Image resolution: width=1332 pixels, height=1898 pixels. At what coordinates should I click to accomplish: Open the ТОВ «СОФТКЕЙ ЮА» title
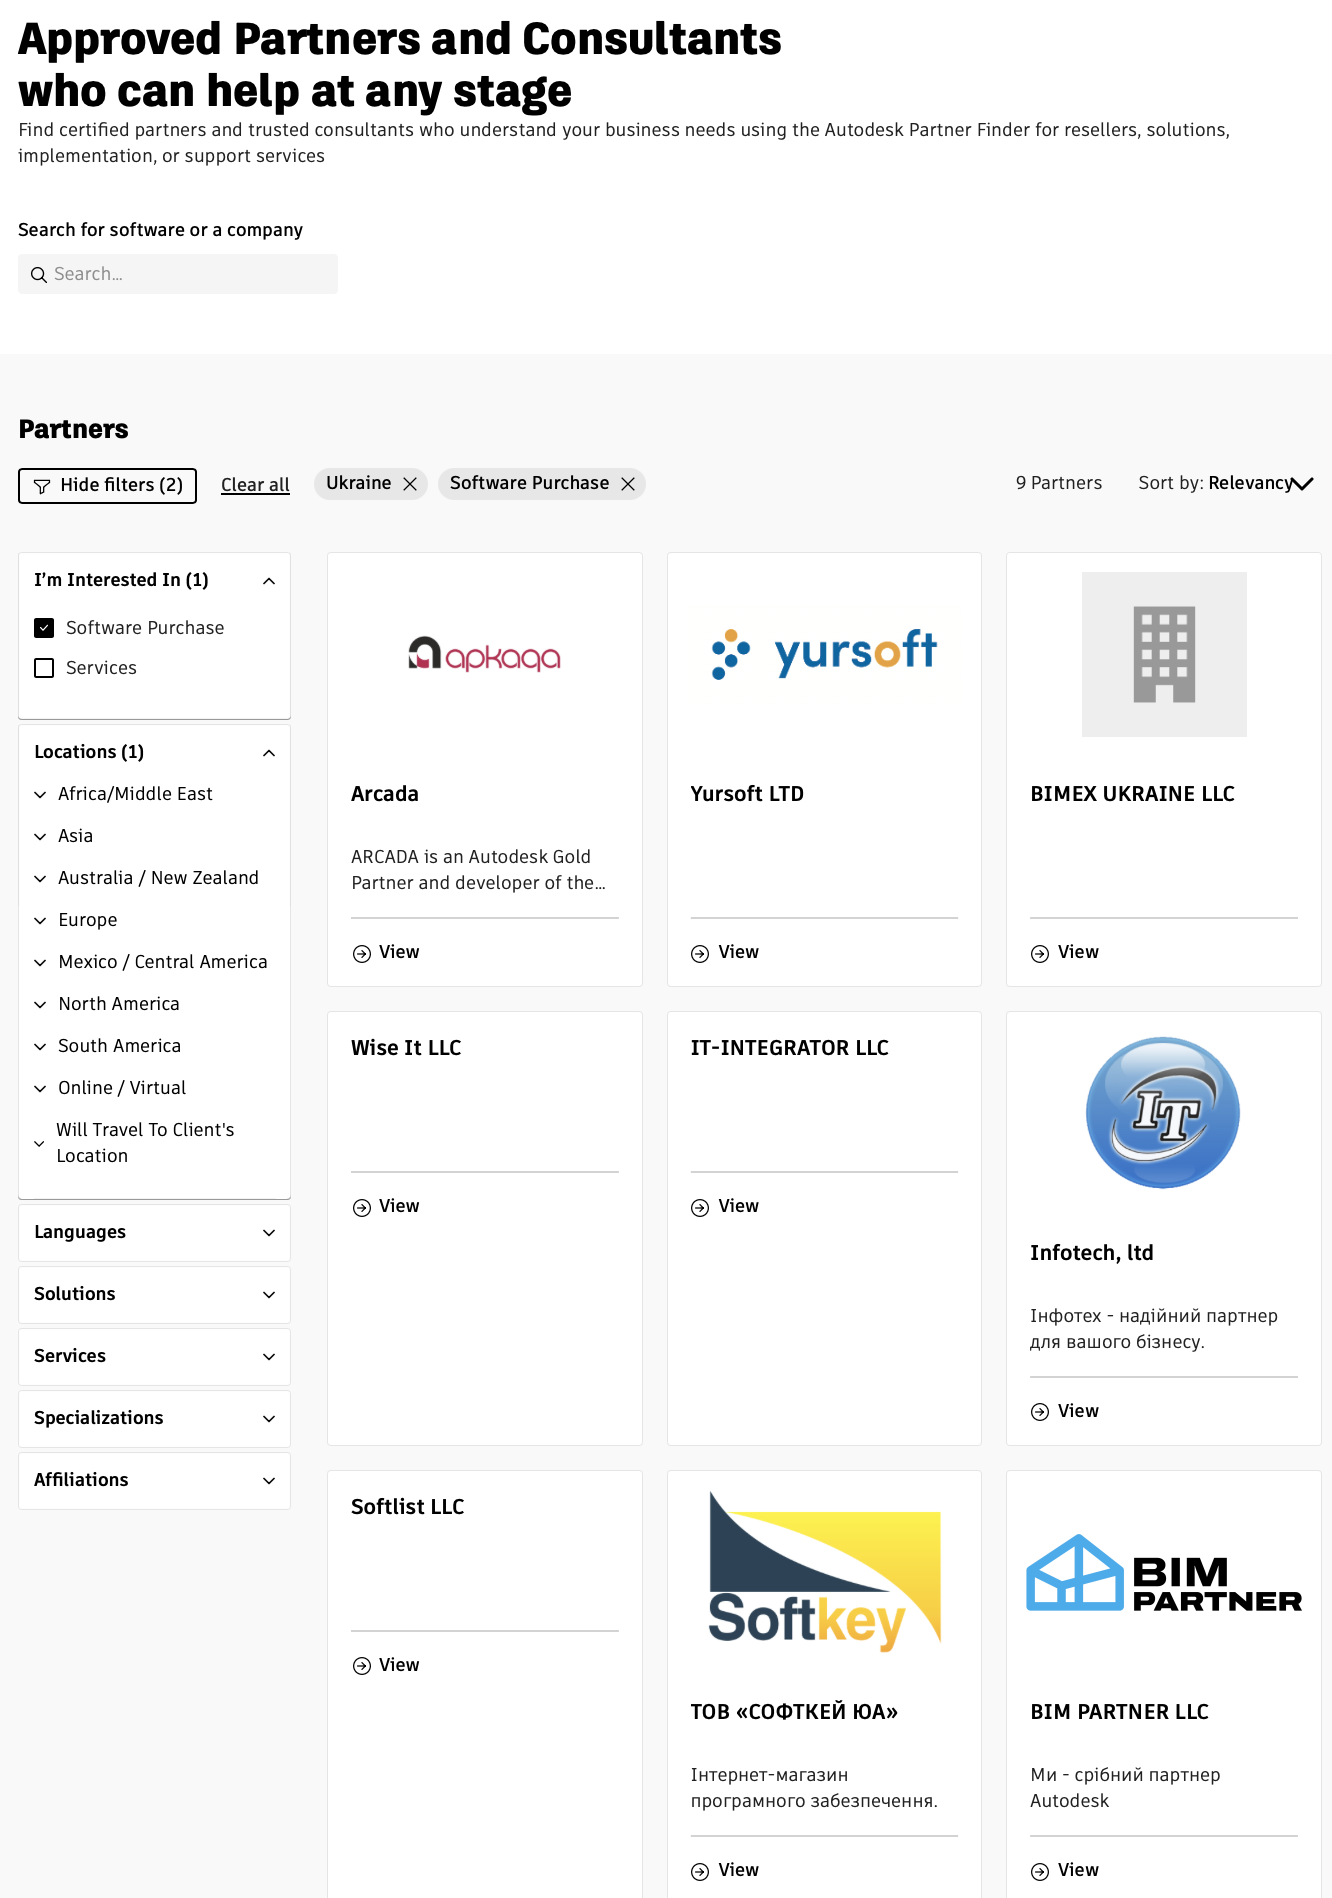[794, 1712]
